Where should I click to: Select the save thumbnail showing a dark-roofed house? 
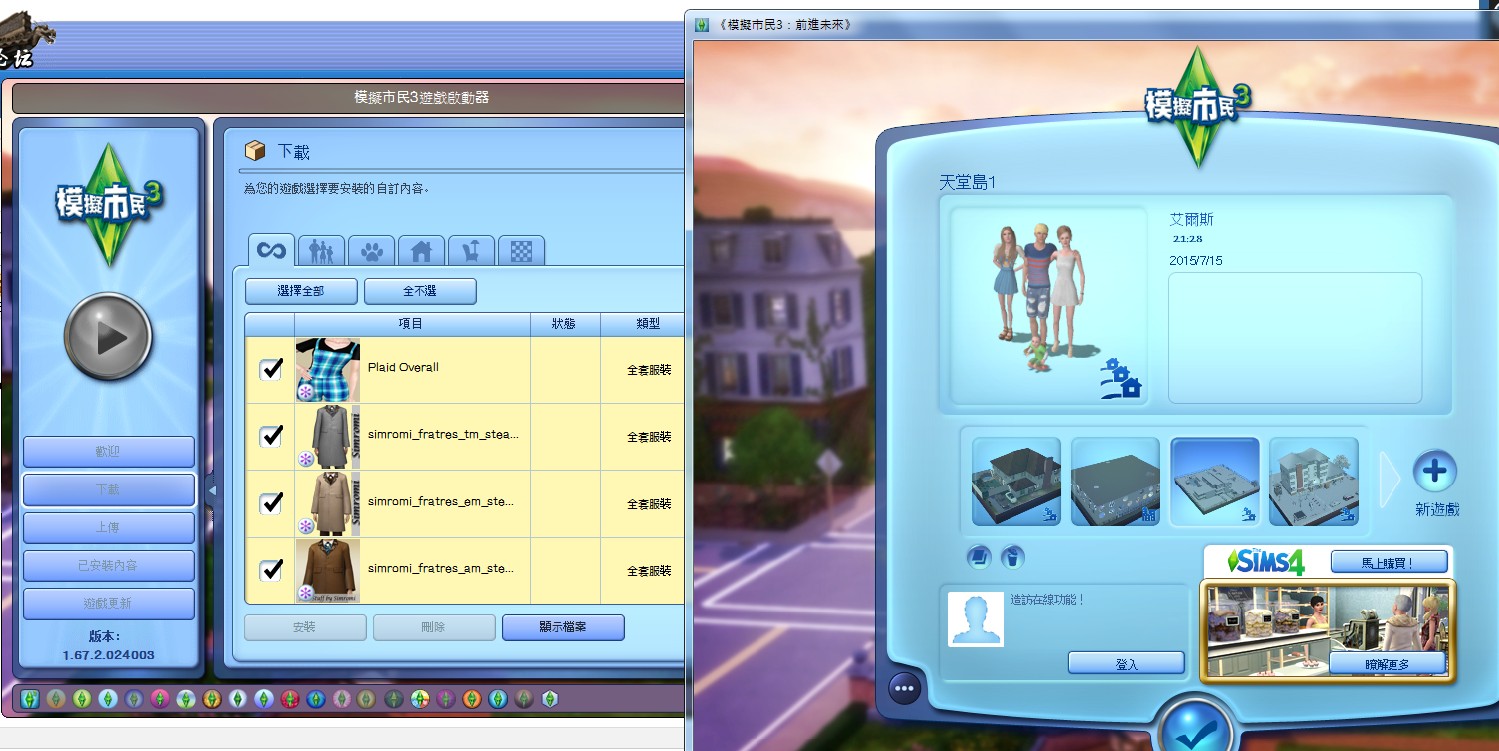[x=1016, y=481]
